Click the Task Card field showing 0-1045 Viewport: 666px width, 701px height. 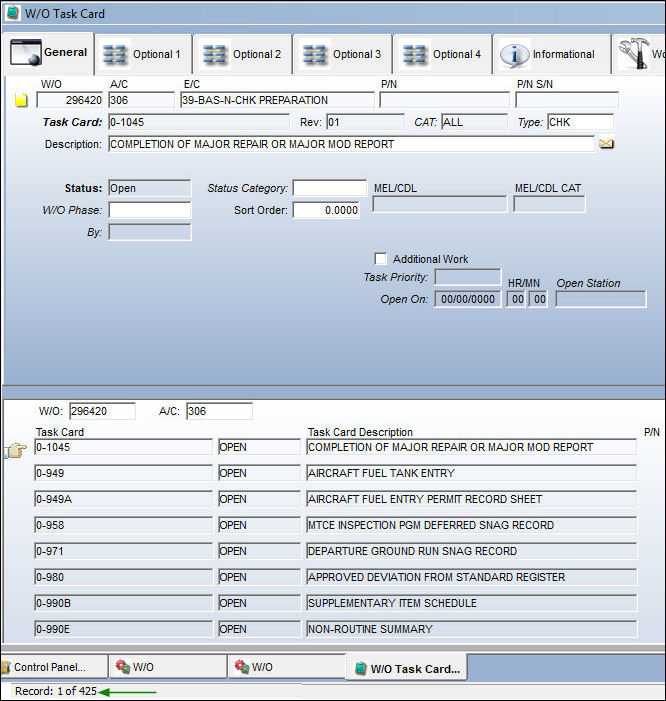(199, 122)
